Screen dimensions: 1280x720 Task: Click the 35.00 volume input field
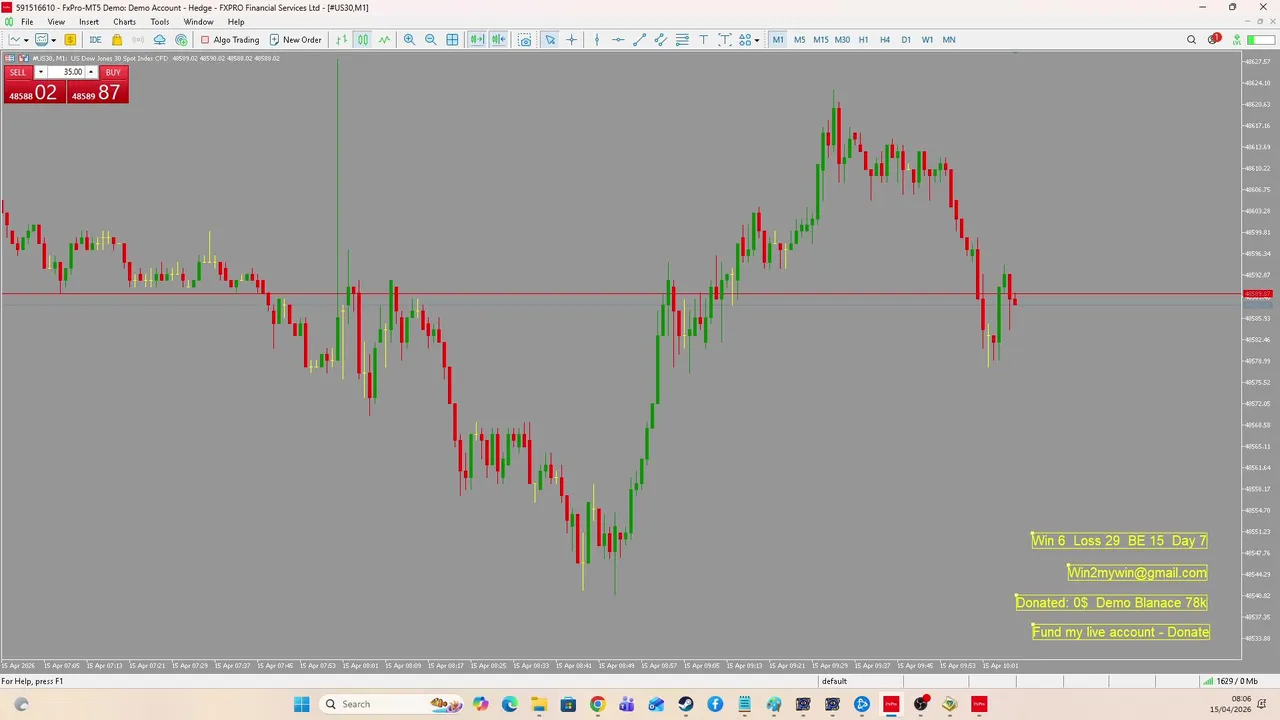pos(66,72)
